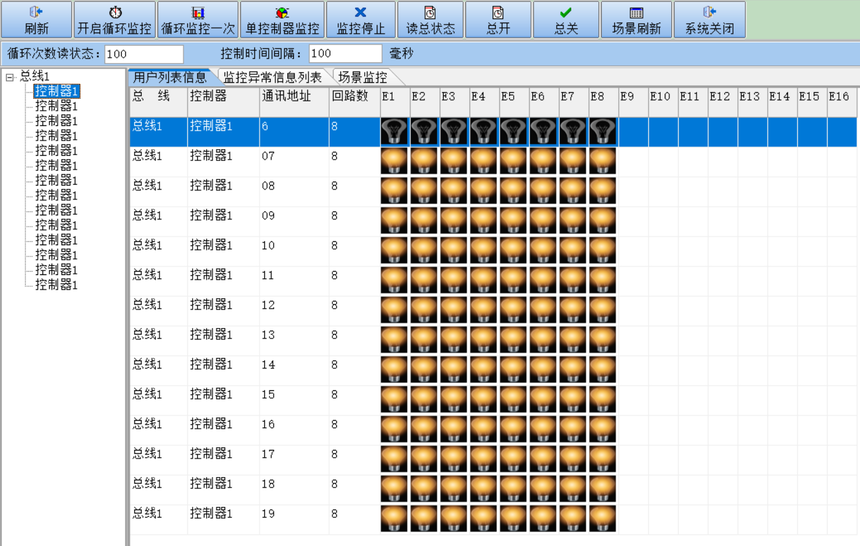Viewport: 860px width, 546px height.
Task: Toggle E8 bulb in address 07 row
Action: 602,161
